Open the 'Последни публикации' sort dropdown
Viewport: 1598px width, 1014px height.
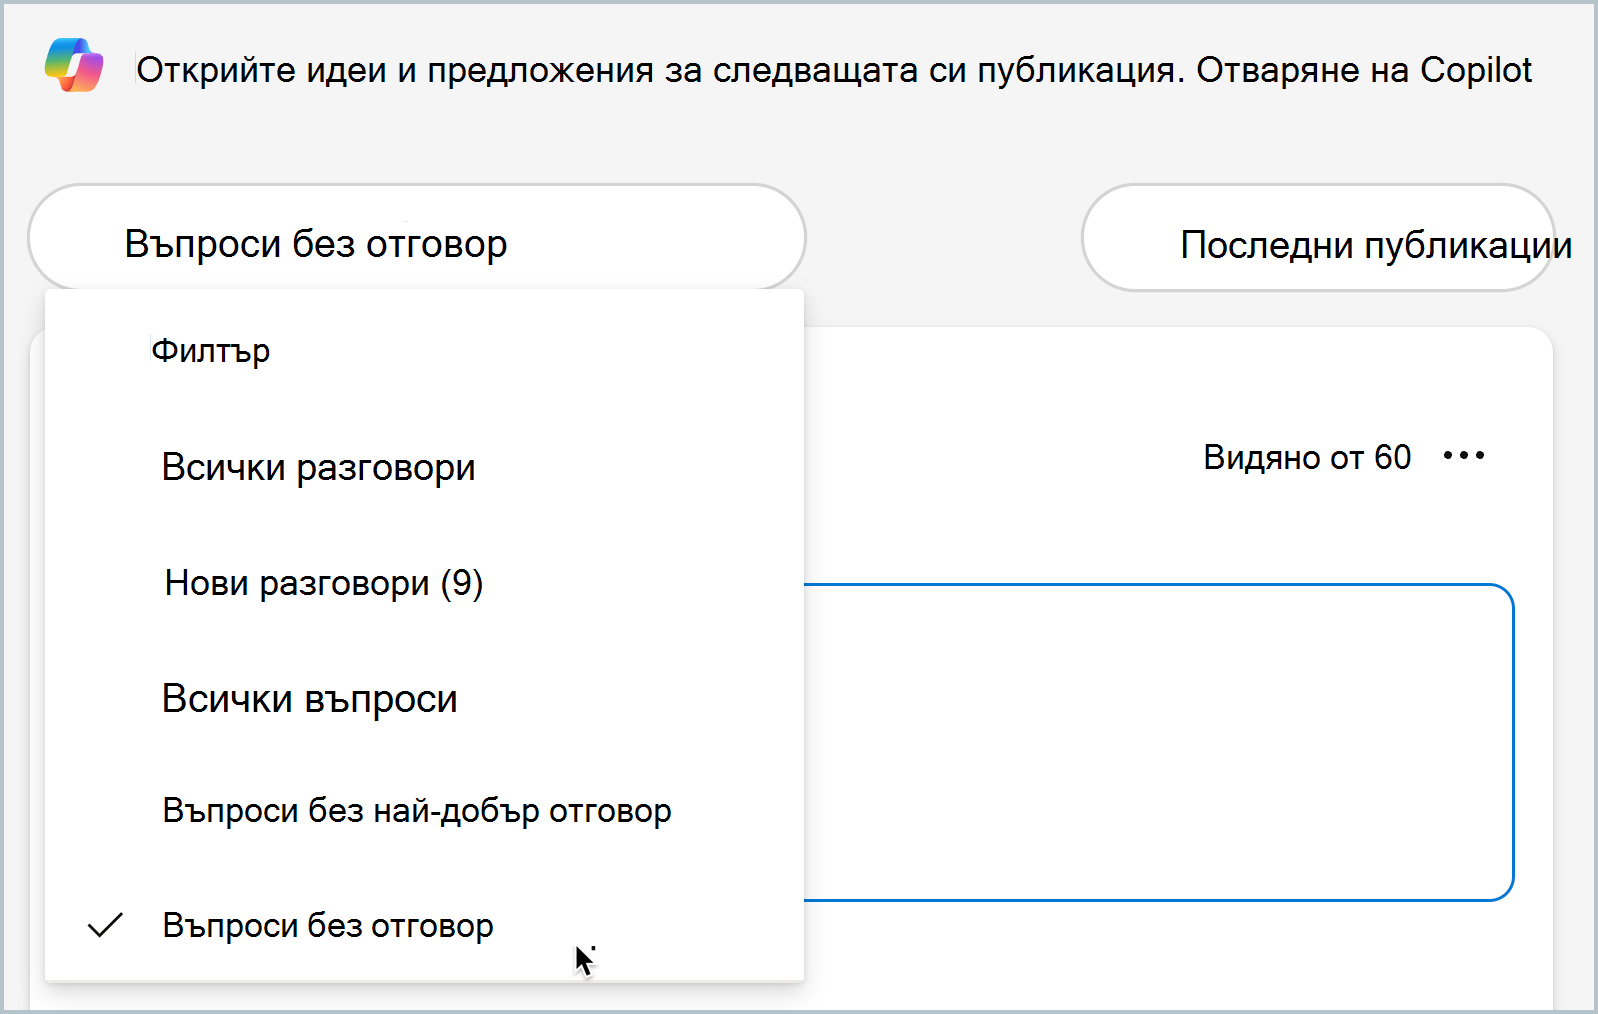pyautogui.click(x=1319, y=238)
